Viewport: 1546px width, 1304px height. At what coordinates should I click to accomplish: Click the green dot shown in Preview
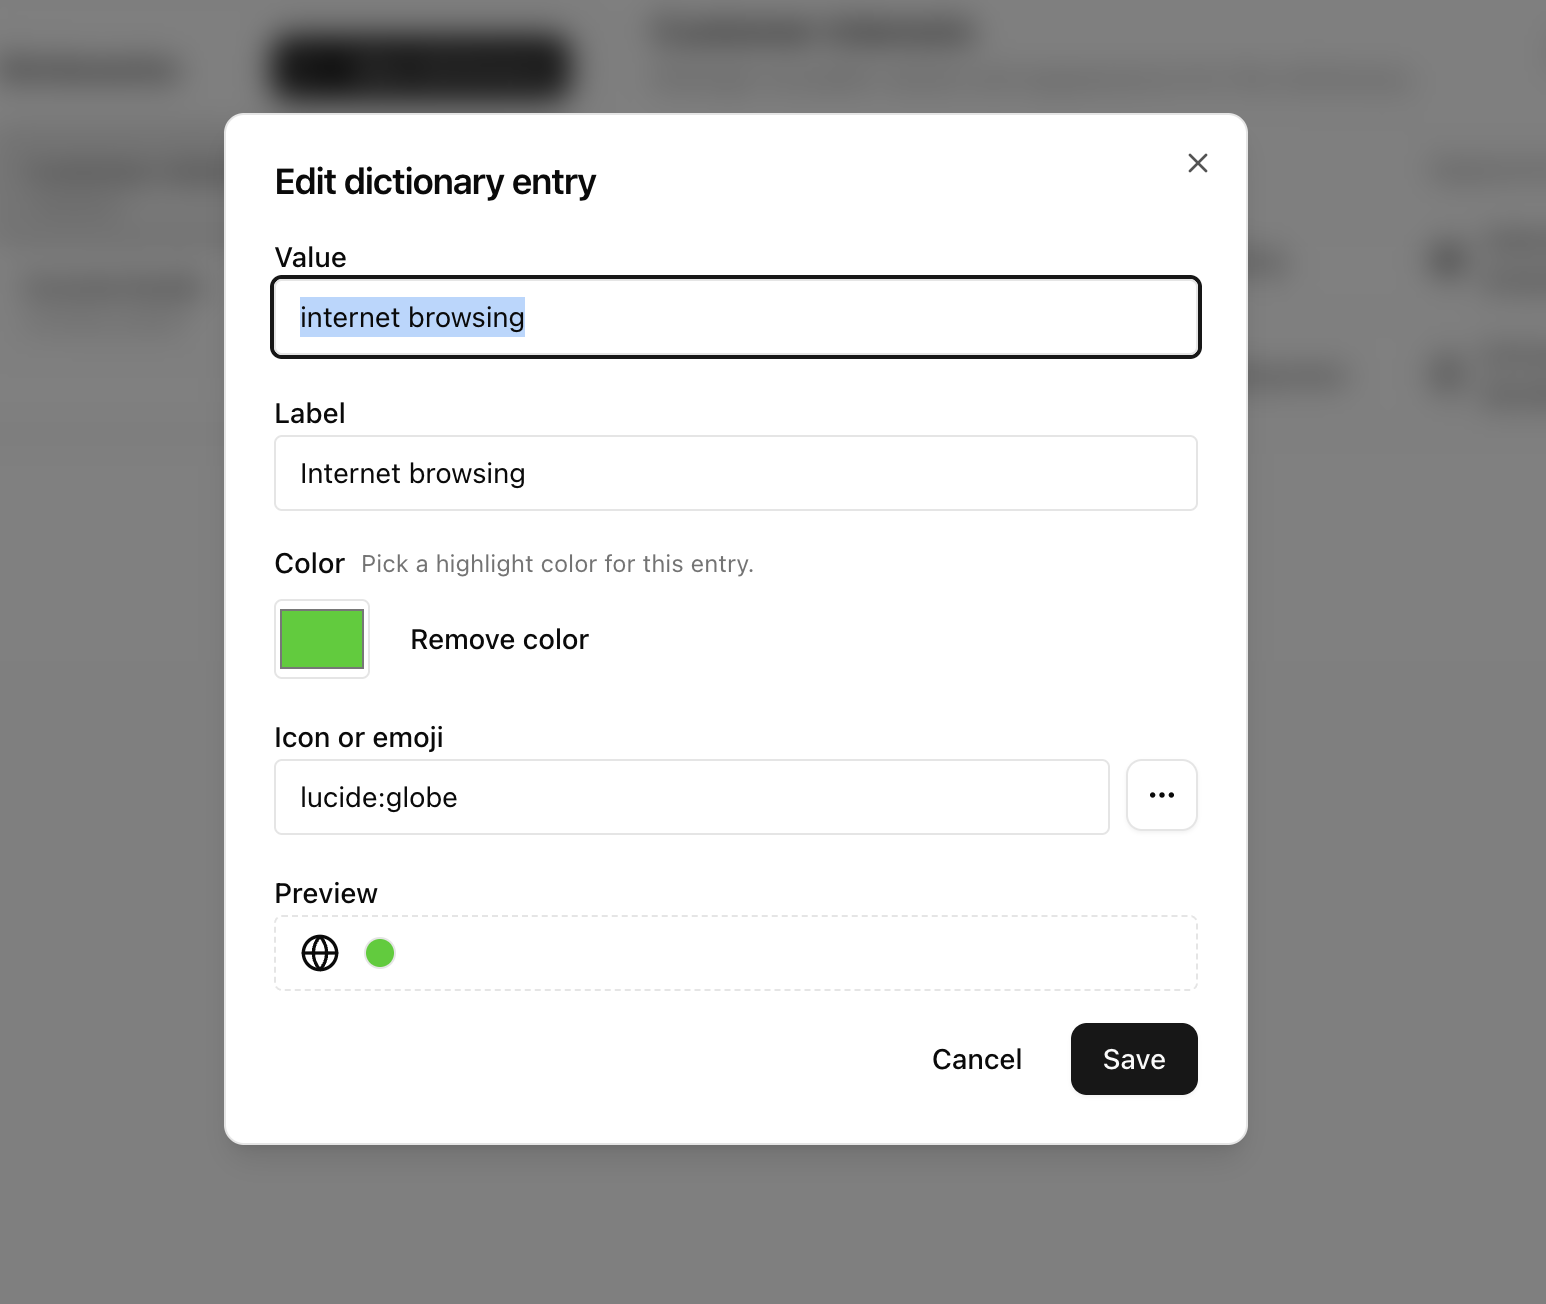(380, 953)
